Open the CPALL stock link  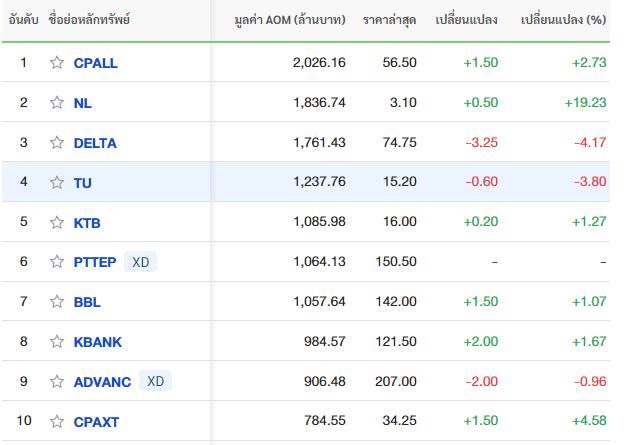[95, 63]
